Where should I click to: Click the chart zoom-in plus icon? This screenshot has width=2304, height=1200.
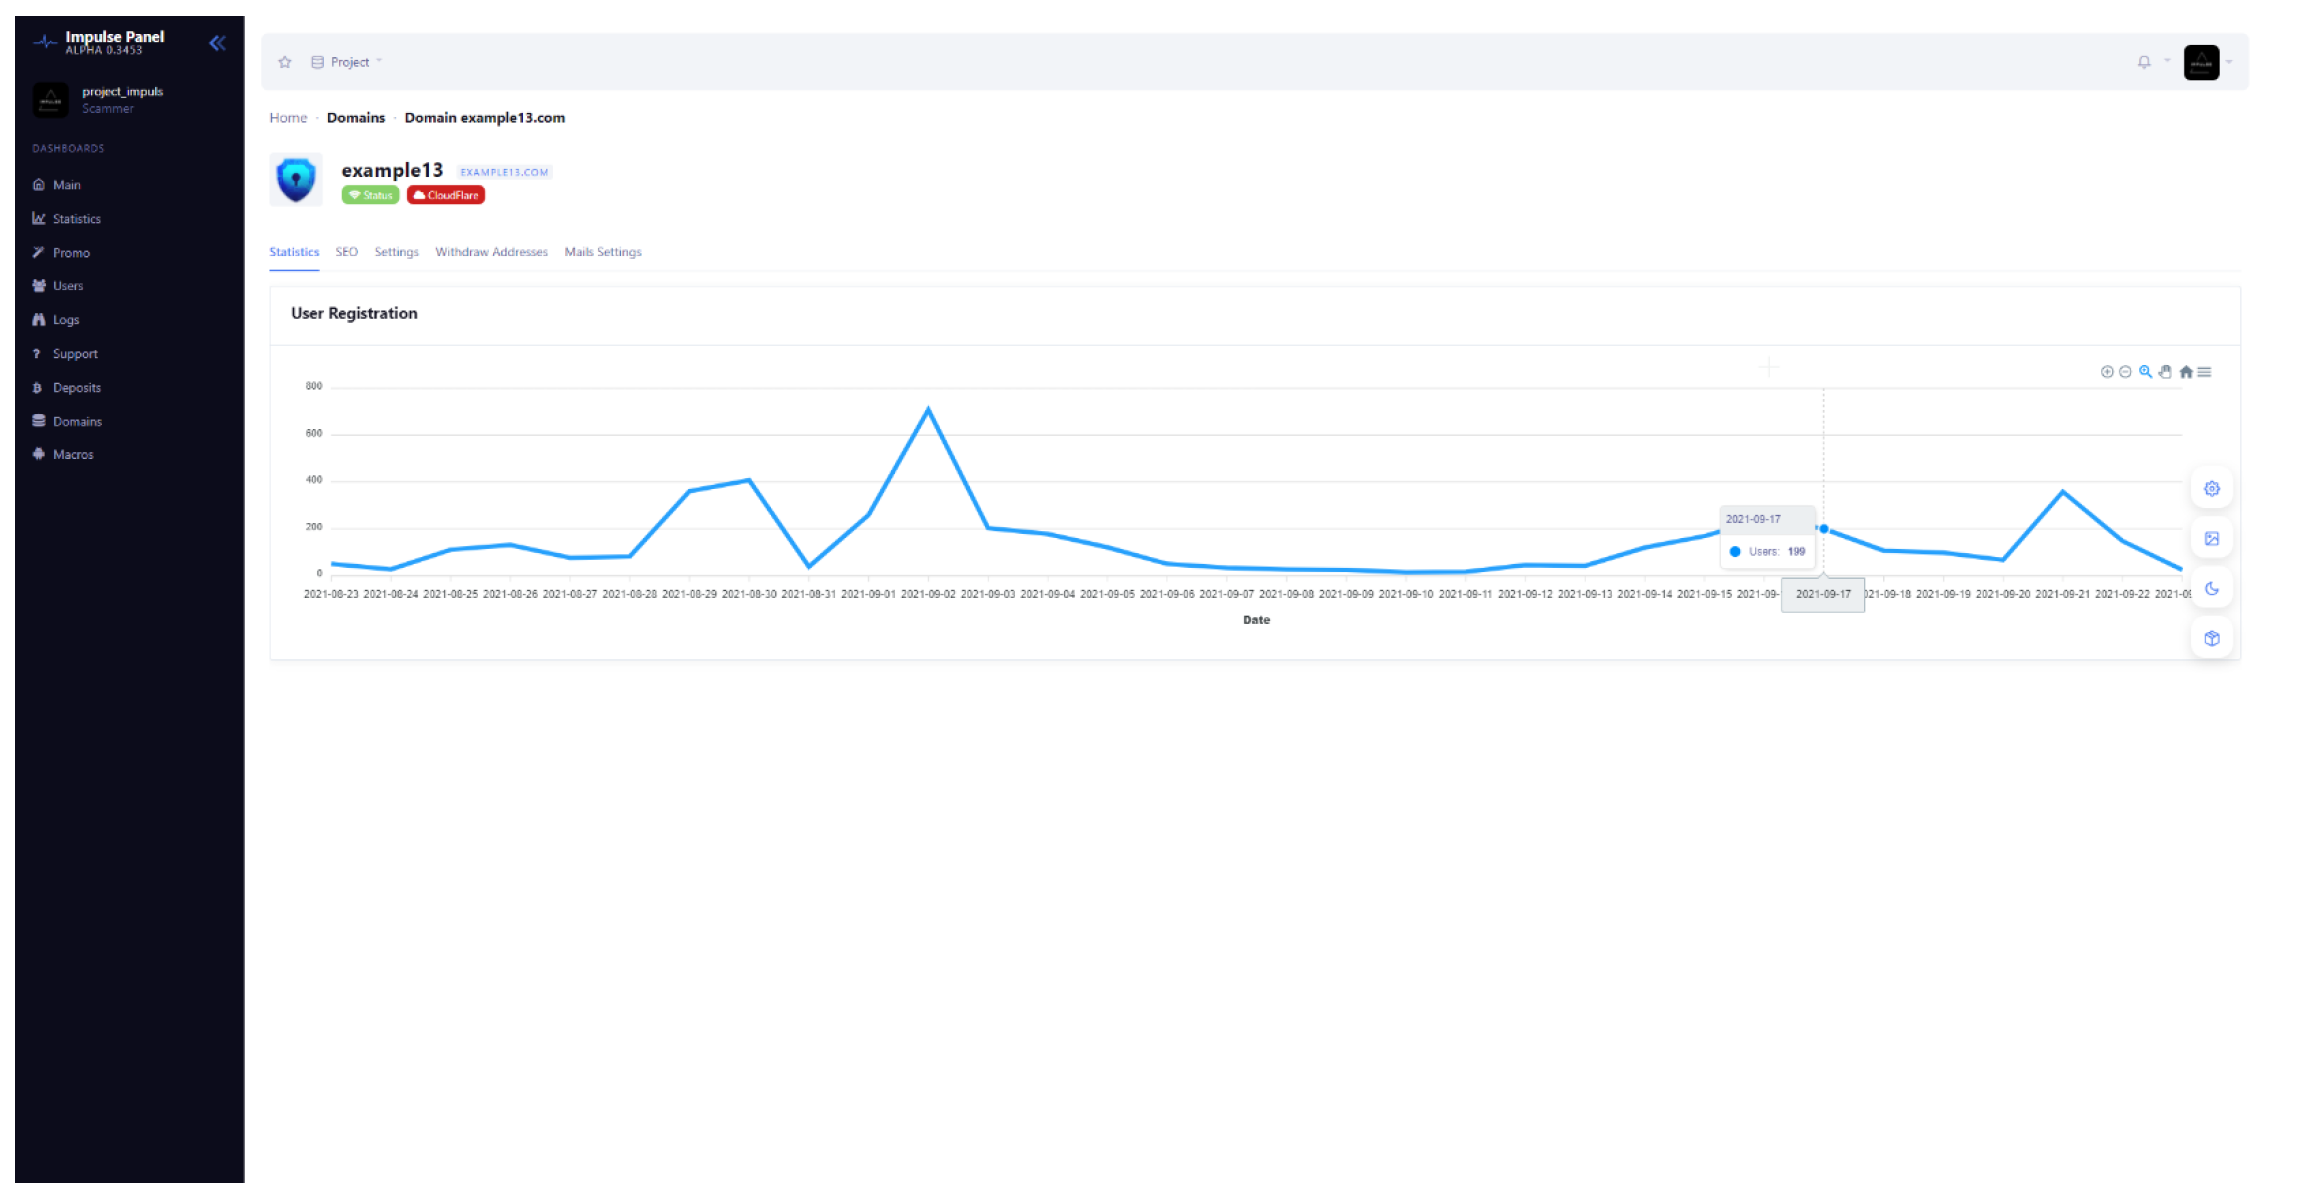[2106, 372]
